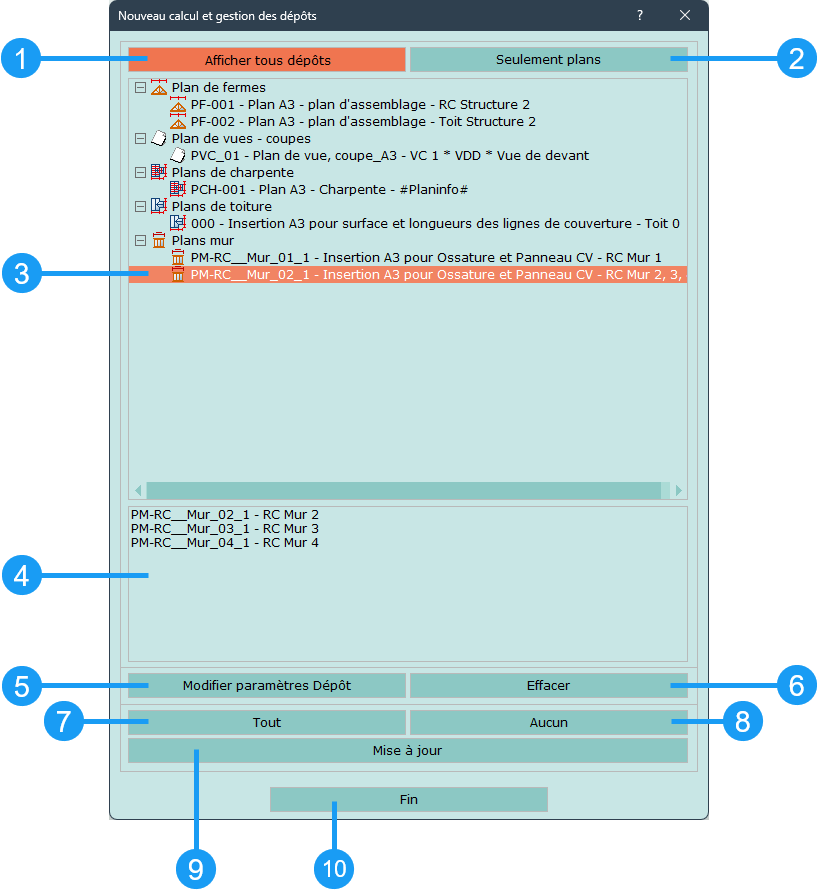Viewport: 817px width, 896px height.
Task: Select PM-RC__Mur_03_1 - RC Mur 3 line
Action: [x=225, y=528]
